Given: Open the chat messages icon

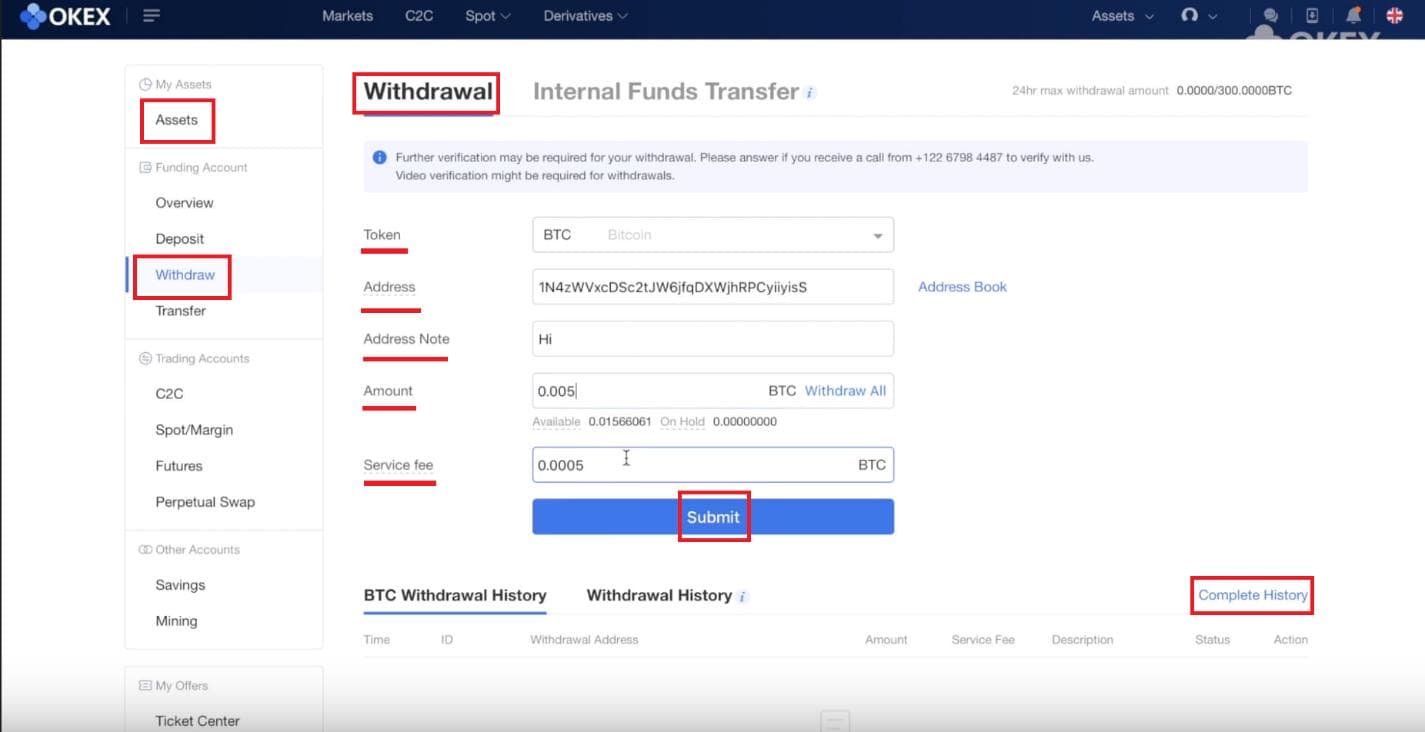Looking at the screenshot, I should [x=1270, y=16].
